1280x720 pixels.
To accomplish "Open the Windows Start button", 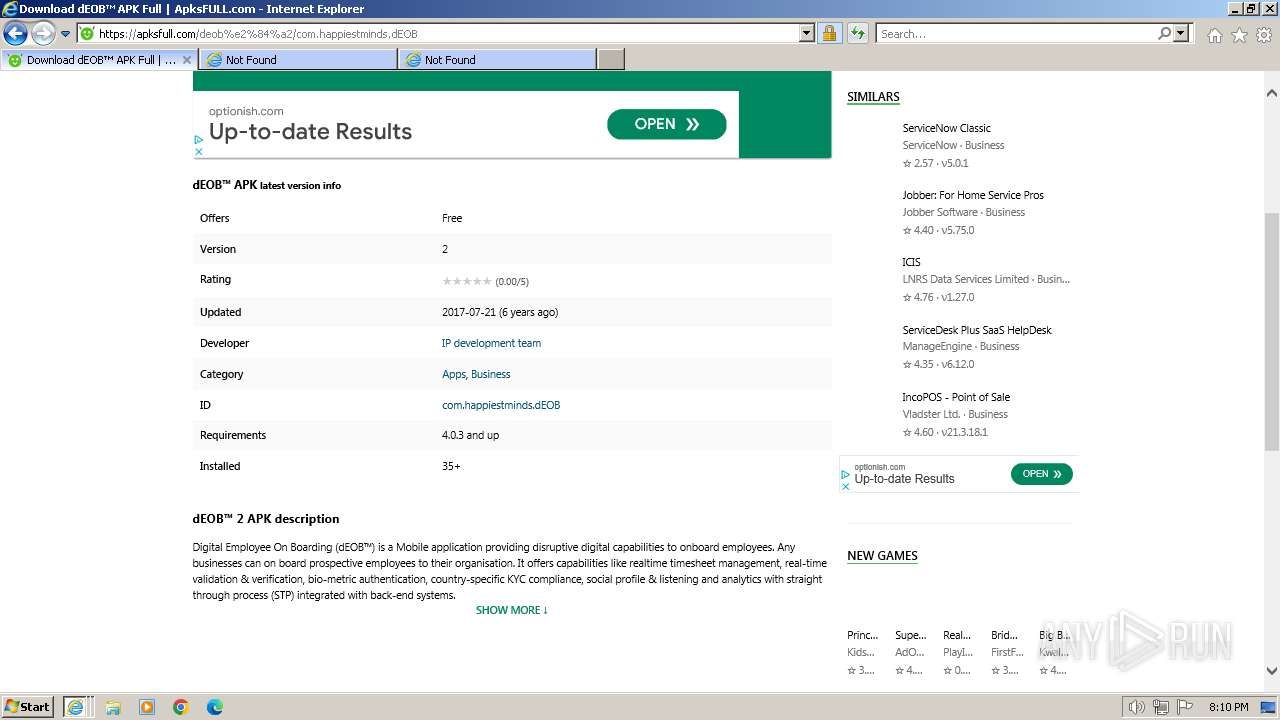I will pos(28,706).
